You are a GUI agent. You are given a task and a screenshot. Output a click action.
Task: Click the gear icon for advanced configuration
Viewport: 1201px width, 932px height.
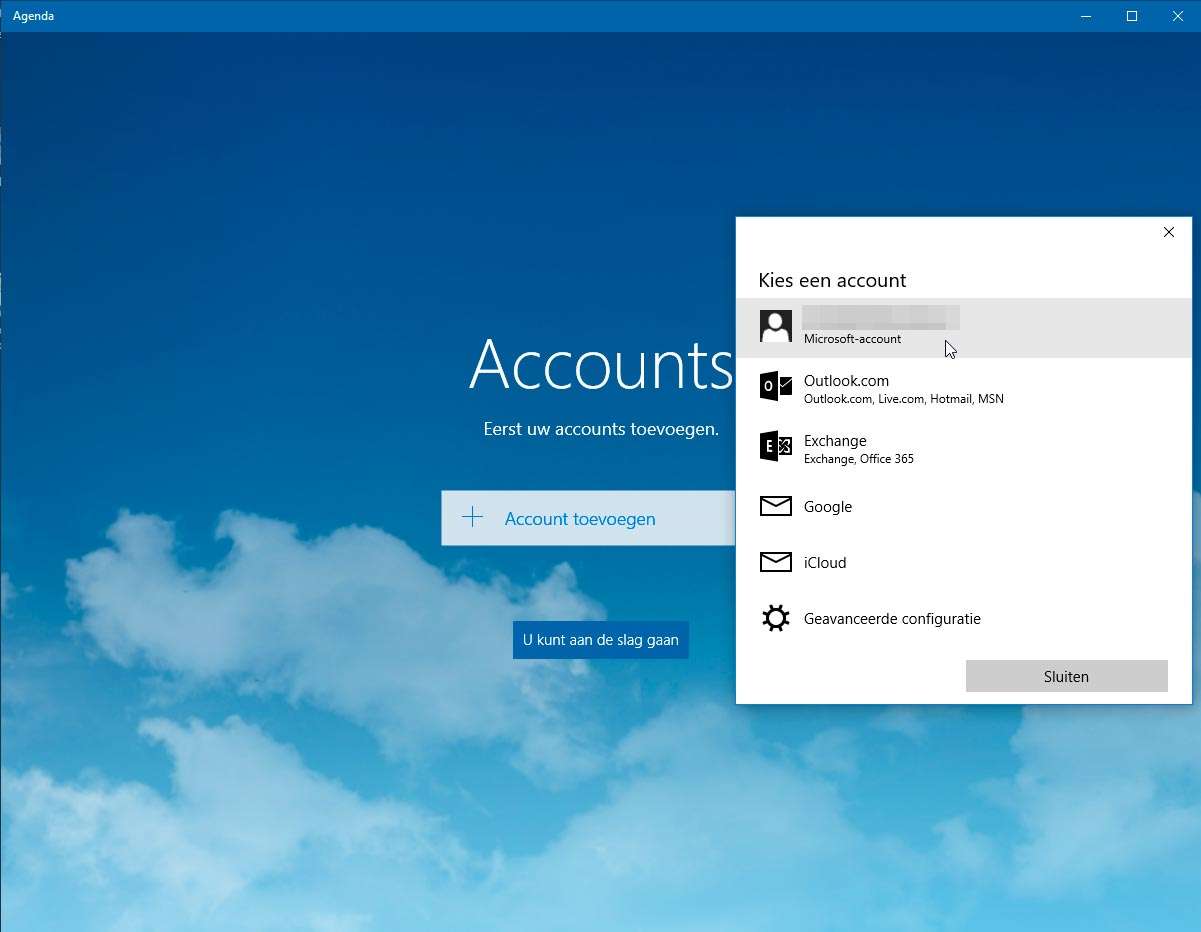776,618
